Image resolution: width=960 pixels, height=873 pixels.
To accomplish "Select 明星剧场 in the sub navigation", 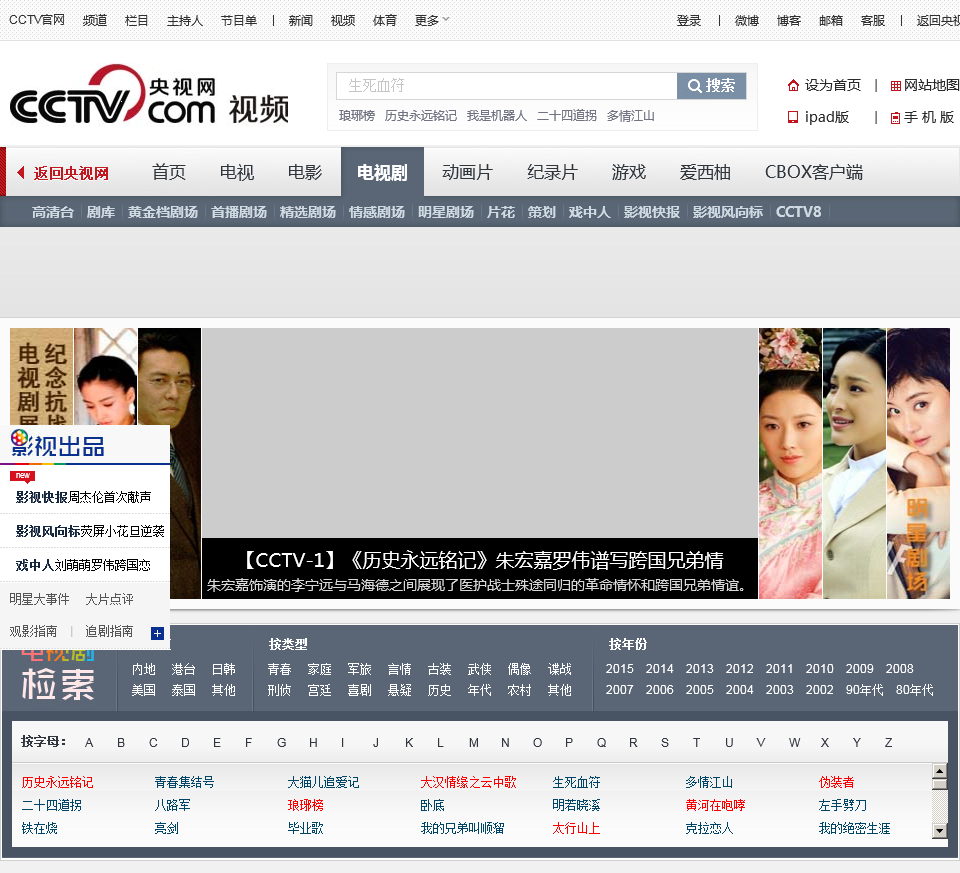I will point(446,212).
